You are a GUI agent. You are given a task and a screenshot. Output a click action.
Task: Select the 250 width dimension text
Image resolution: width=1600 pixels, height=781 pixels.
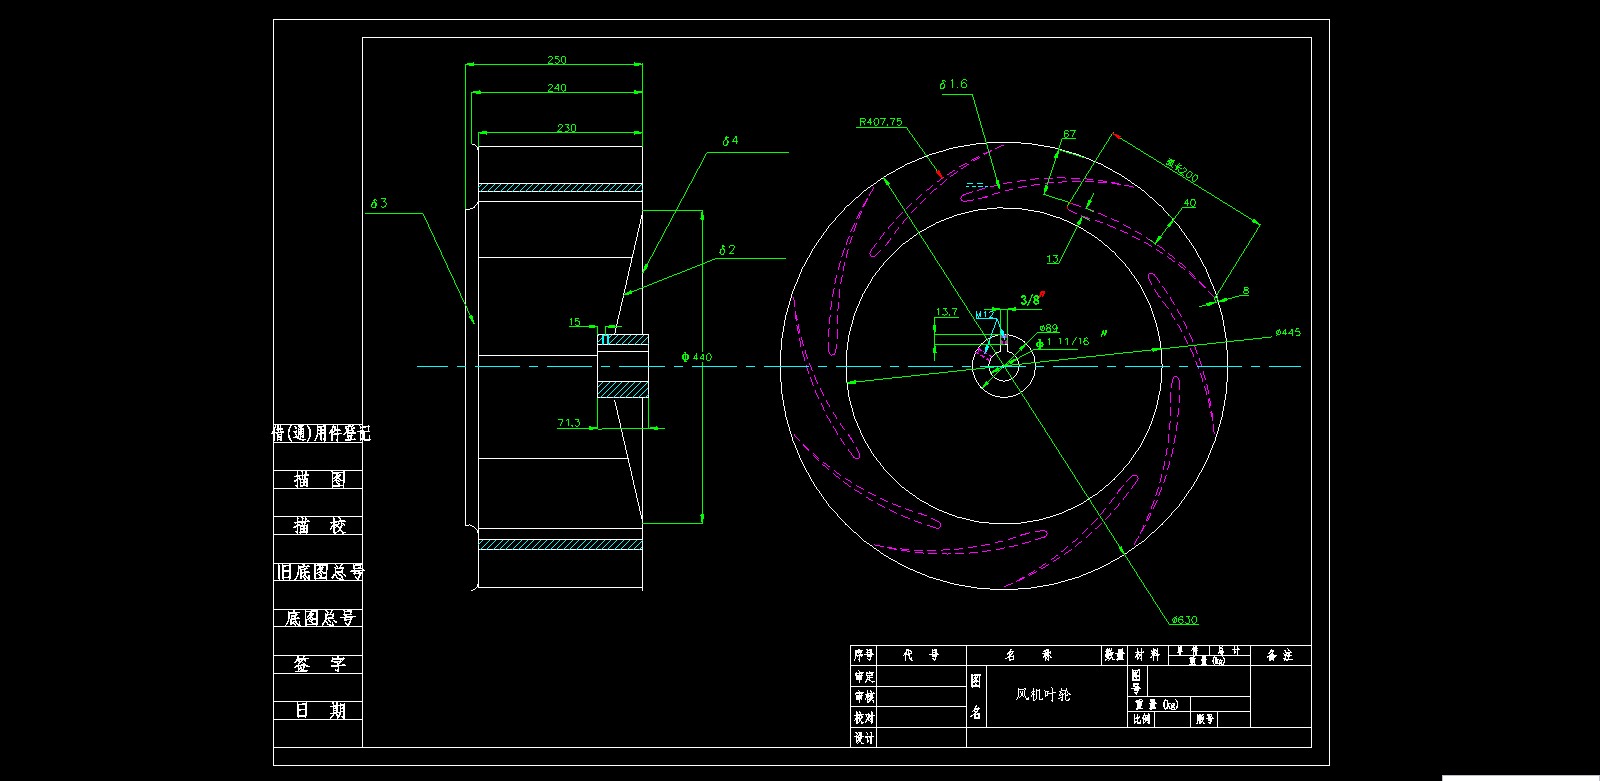tap(556, 60)
